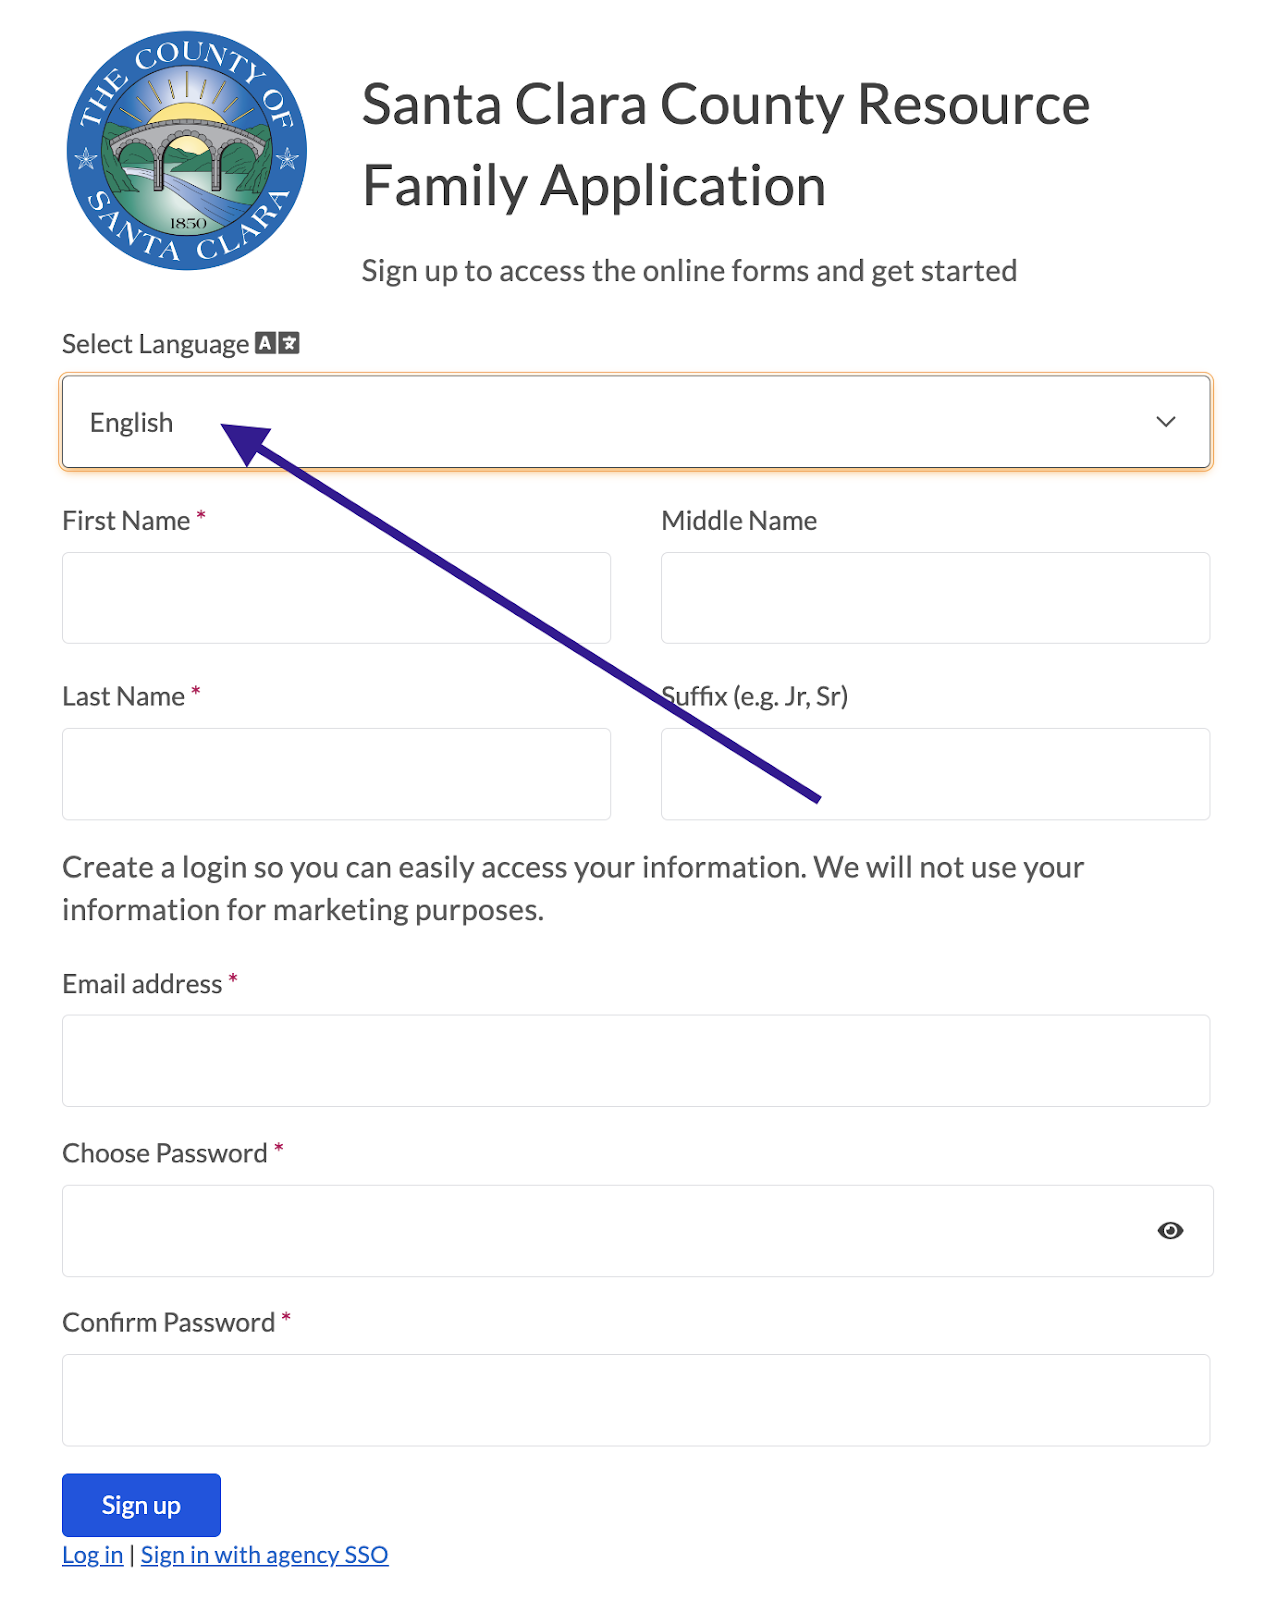Click the Select Language label text
The image size is (1265, 1600).
coord(155,344)
